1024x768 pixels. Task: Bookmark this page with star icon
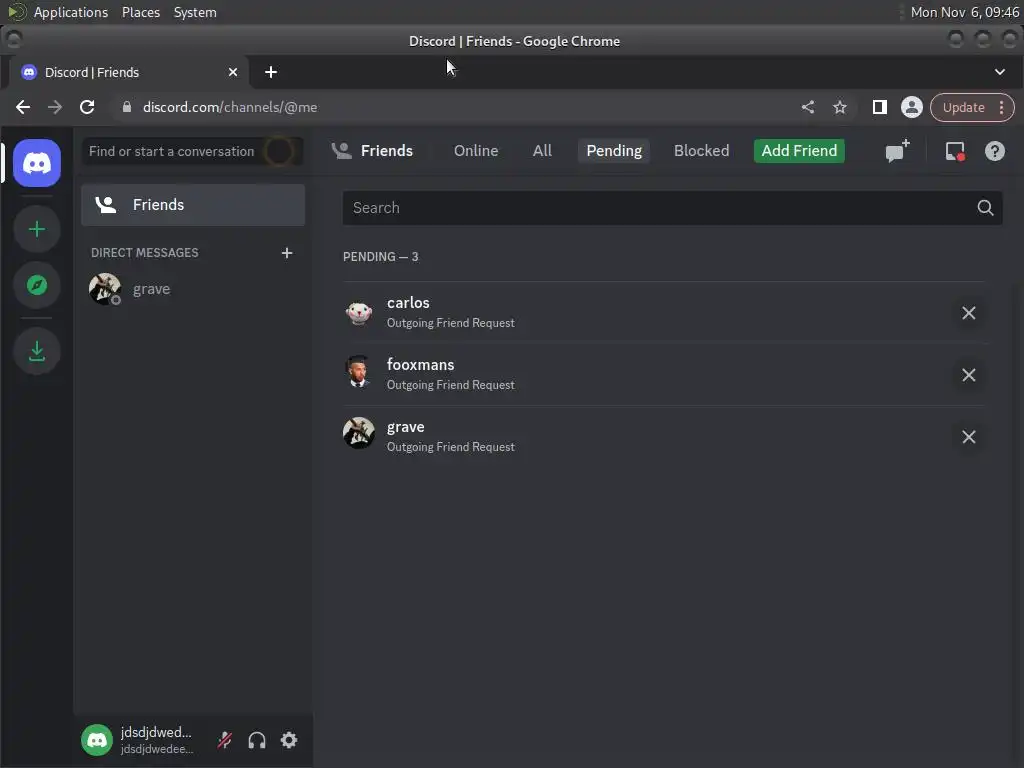click(x=840, y=107)
